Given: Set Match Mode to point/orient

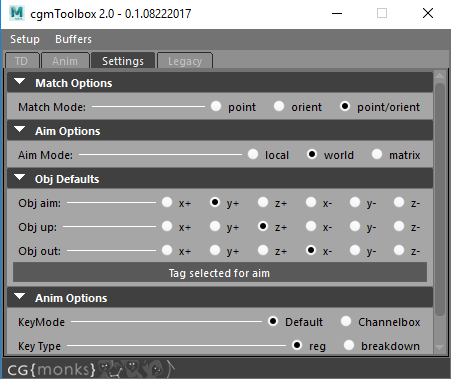Looking at the screenshot, I should click(x=345, y=106).
